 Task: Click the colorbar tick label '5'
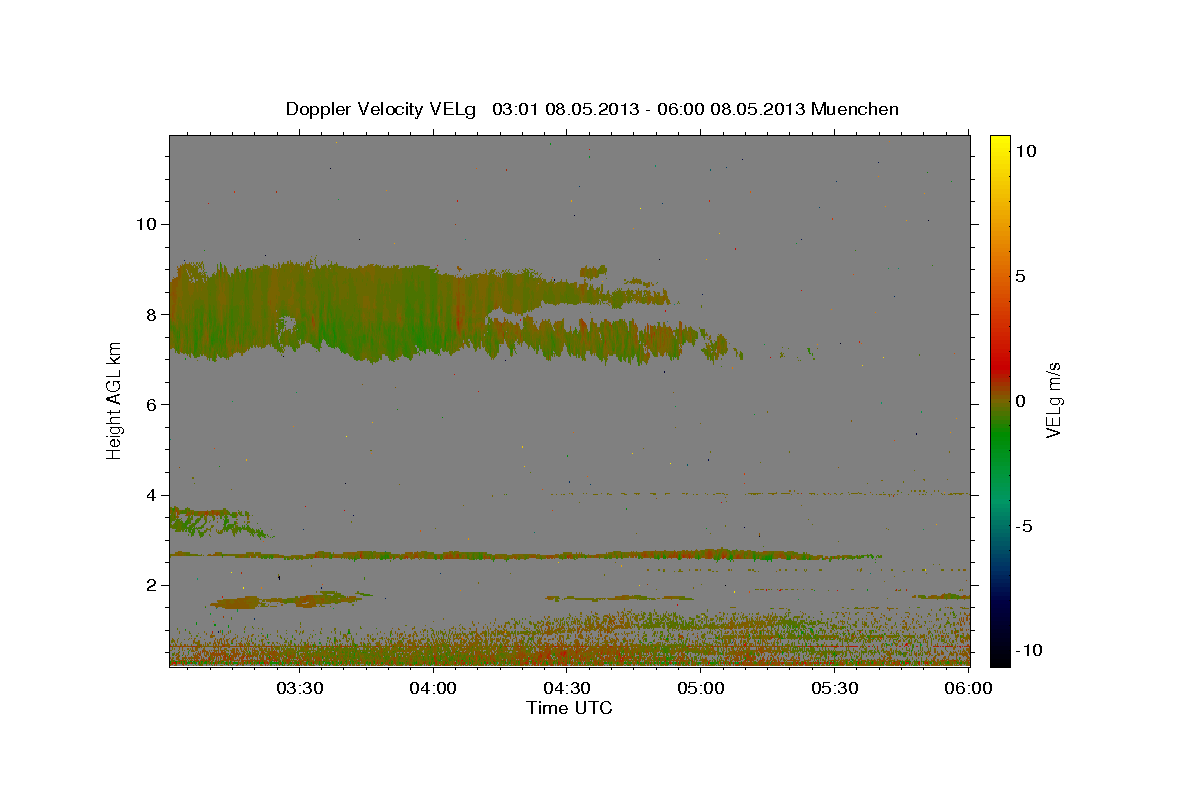pos(1020,276)
